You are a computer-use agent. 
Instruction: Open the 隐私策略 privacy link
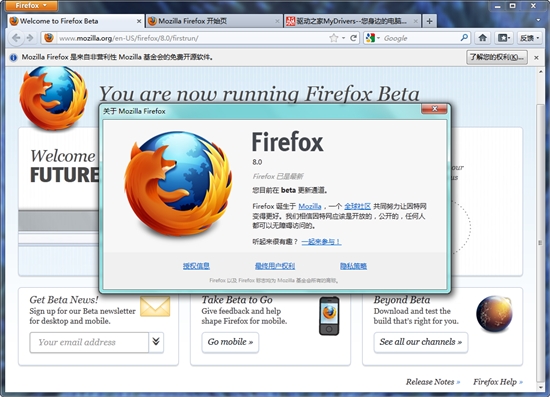[353, 266]
